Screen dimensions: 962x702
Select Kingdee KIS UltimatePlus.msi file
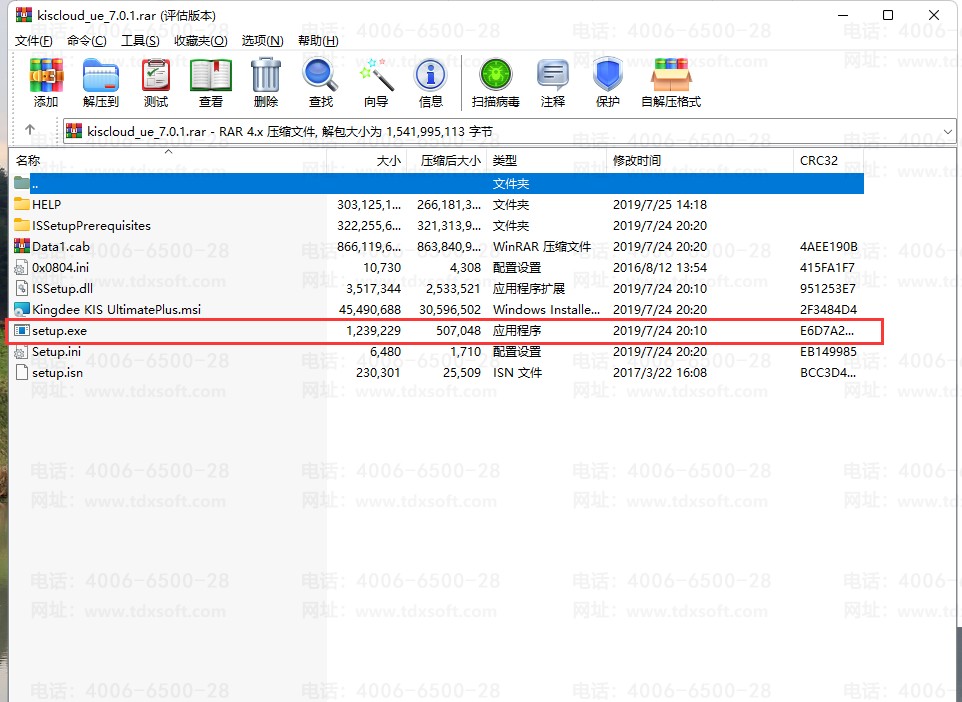pos(116,310)
